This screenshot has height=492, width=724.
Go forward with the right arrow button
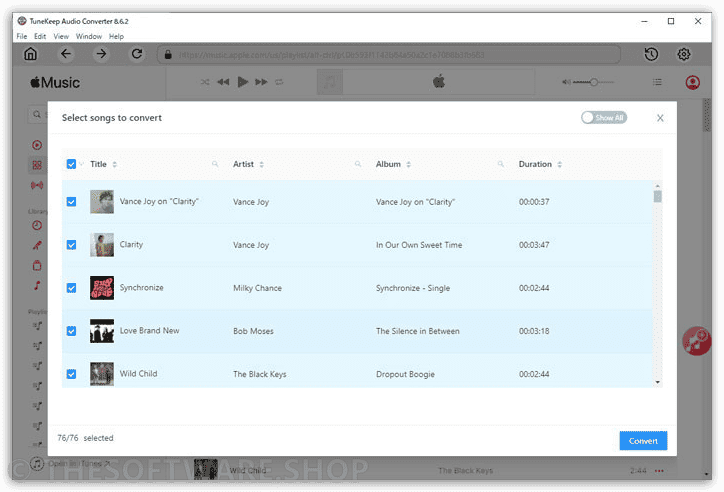pos(101,54)
